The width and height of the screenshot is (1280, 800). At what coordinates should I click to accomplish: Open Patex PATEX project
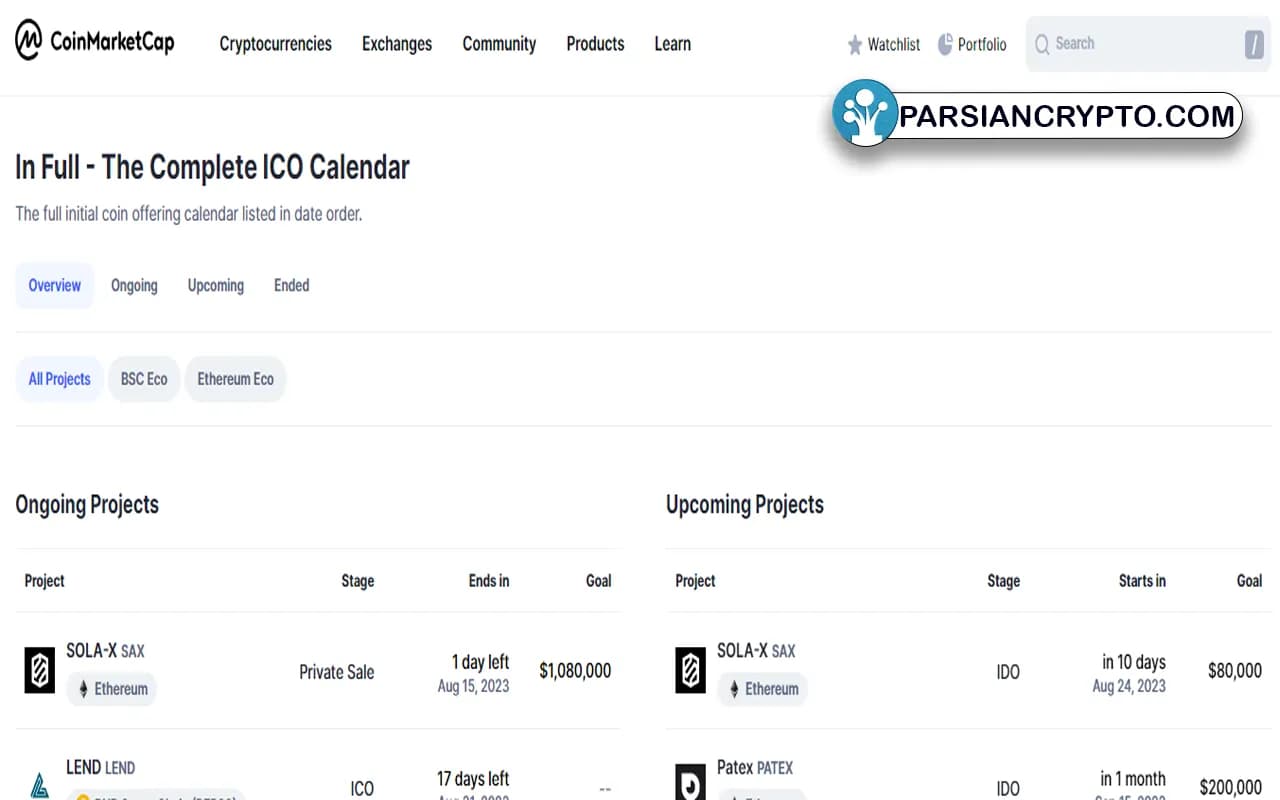tap(755, 768)
